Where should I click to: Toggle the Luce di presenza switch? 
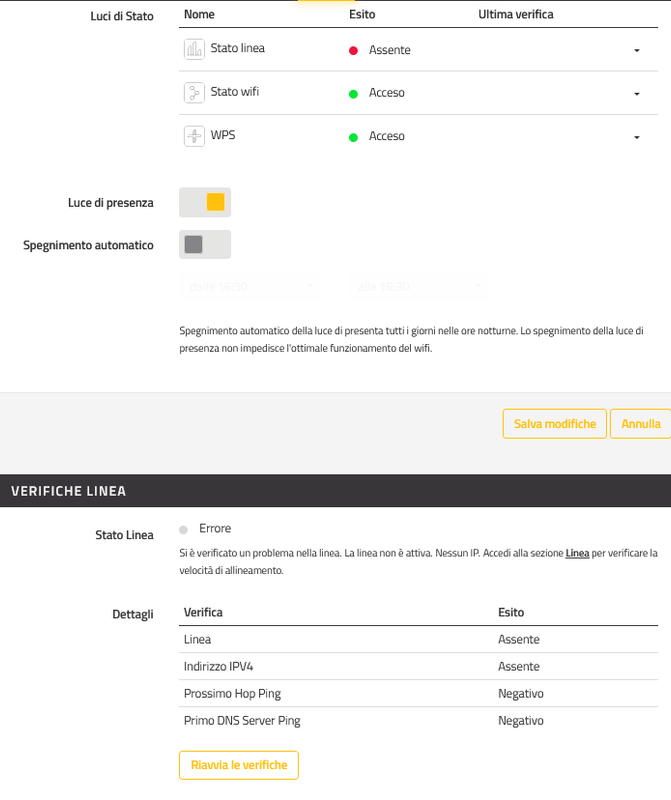(205, 202)
